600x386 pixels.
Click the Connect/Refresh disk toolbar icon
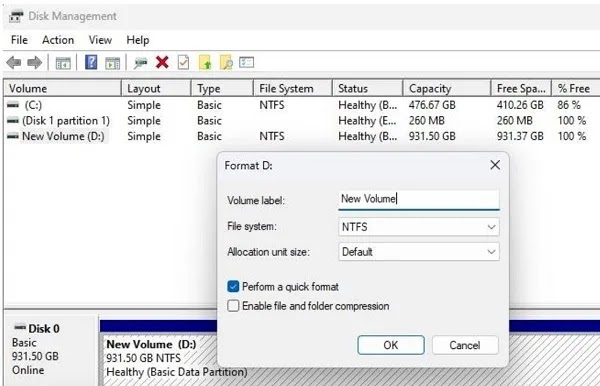coord(140,63)
